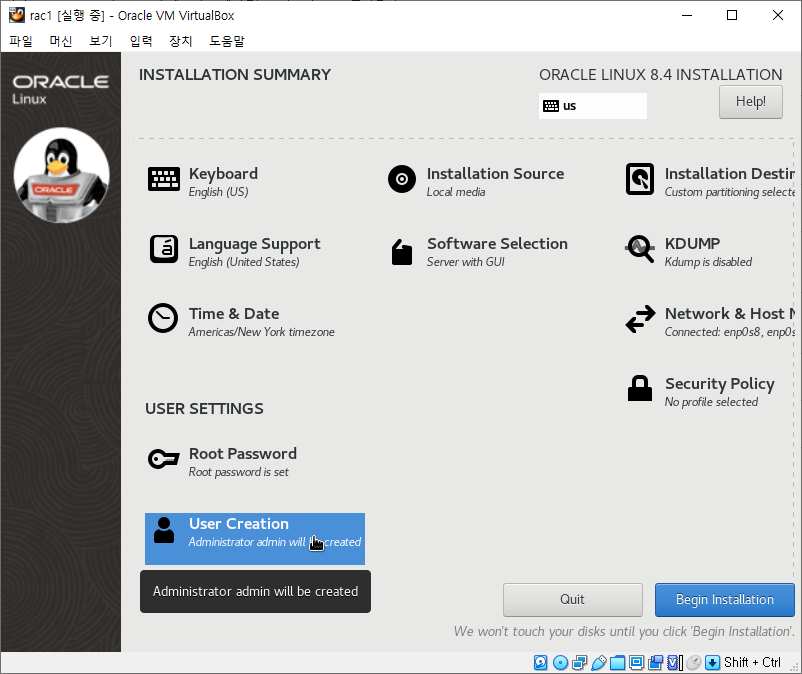The image size is (802, 674).
Task: Click the Security Policy lock icon
Action: (640, 388)
